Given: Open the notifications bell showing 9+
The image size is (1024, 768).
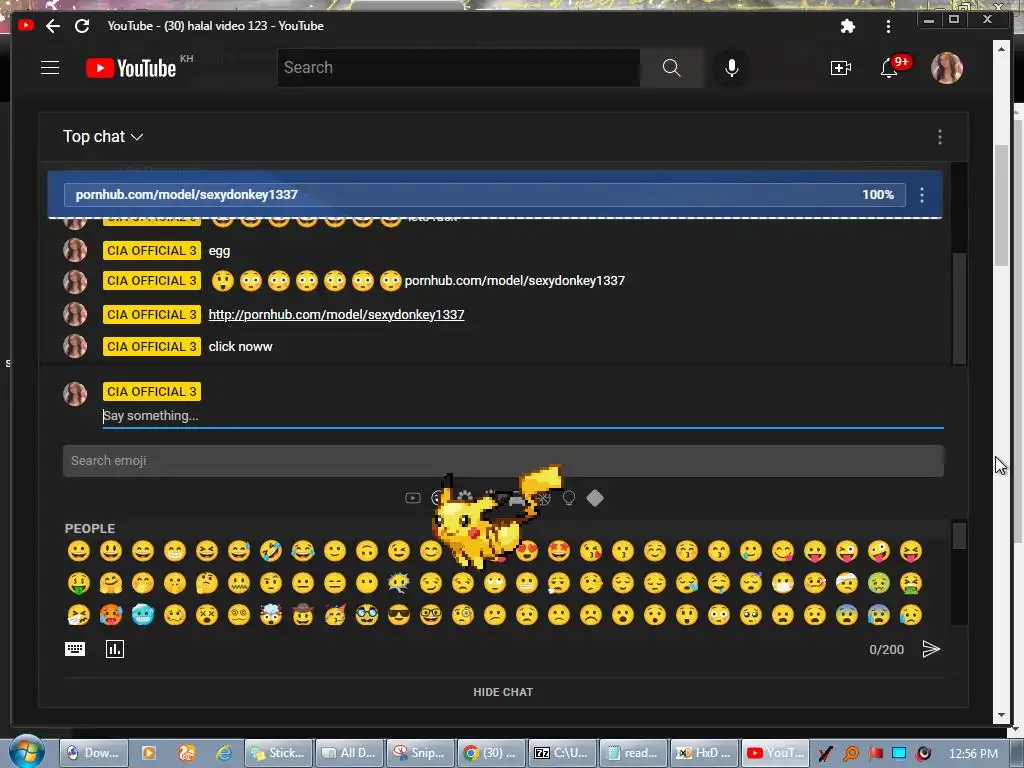Looking at the screenshot, I should tap(889, 68).
